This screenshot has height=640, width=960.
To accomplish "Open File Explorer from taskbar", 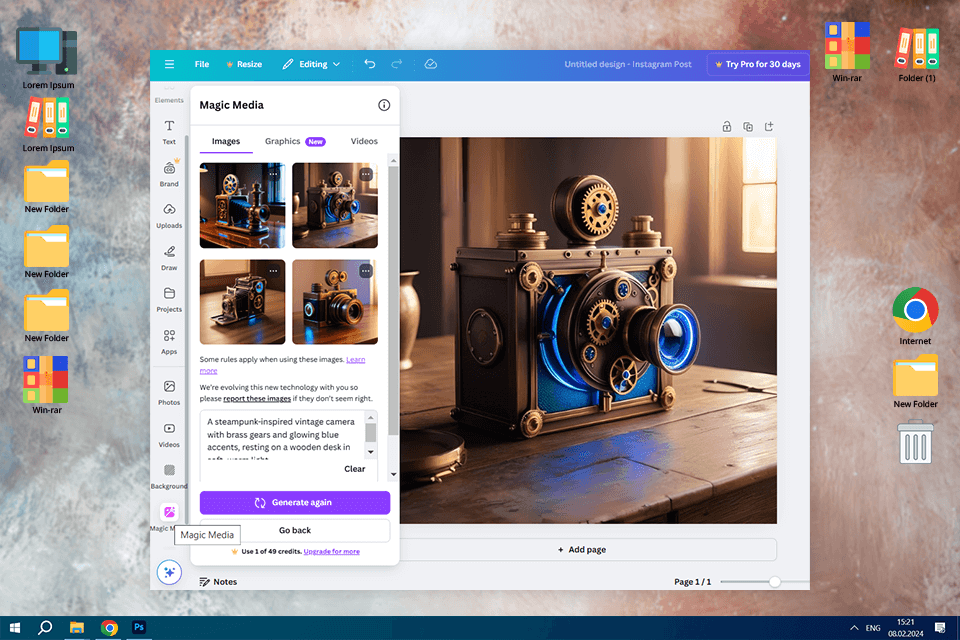I will (77, 628).
